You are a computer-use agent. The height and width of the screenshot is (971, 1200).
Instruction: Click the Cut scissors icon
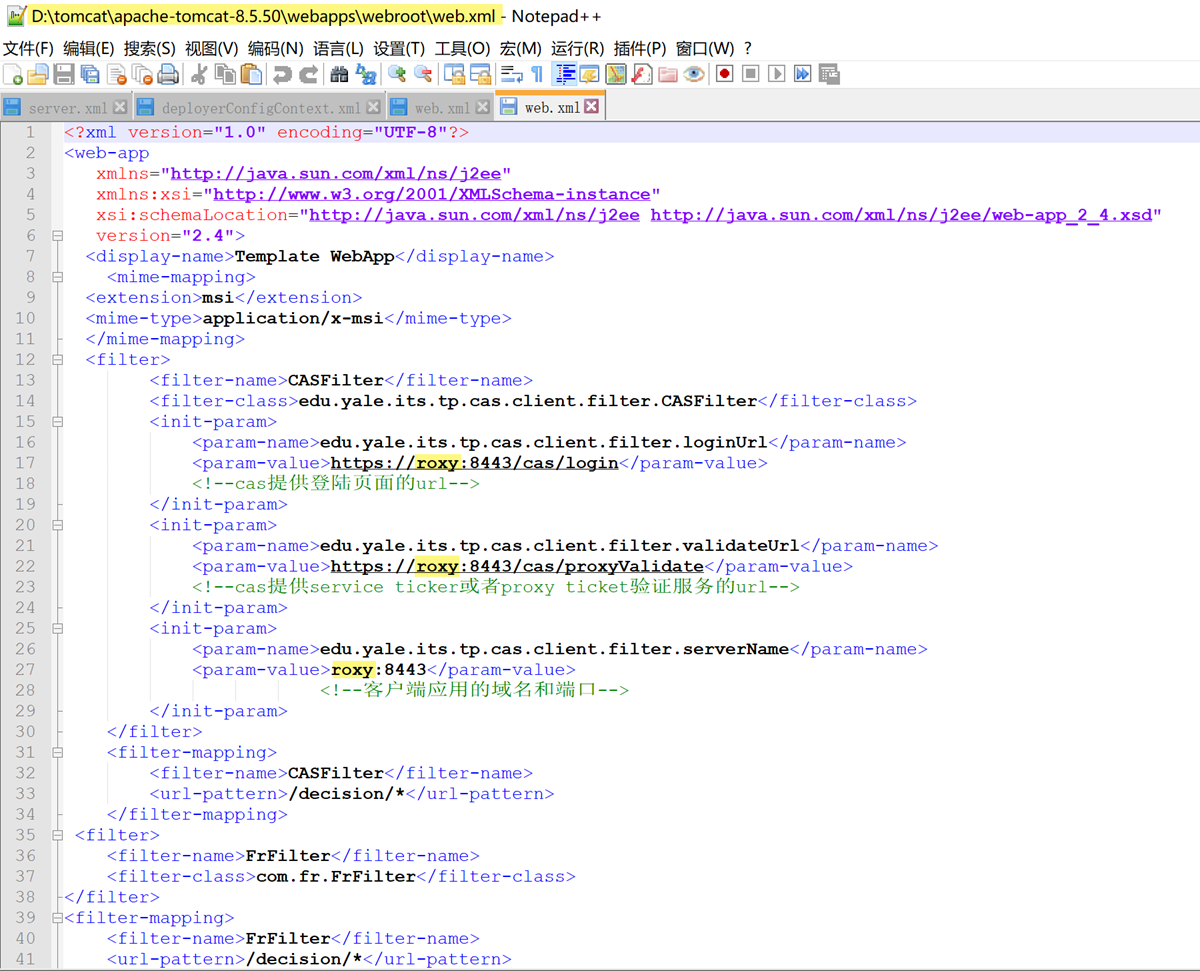(199, 74)
